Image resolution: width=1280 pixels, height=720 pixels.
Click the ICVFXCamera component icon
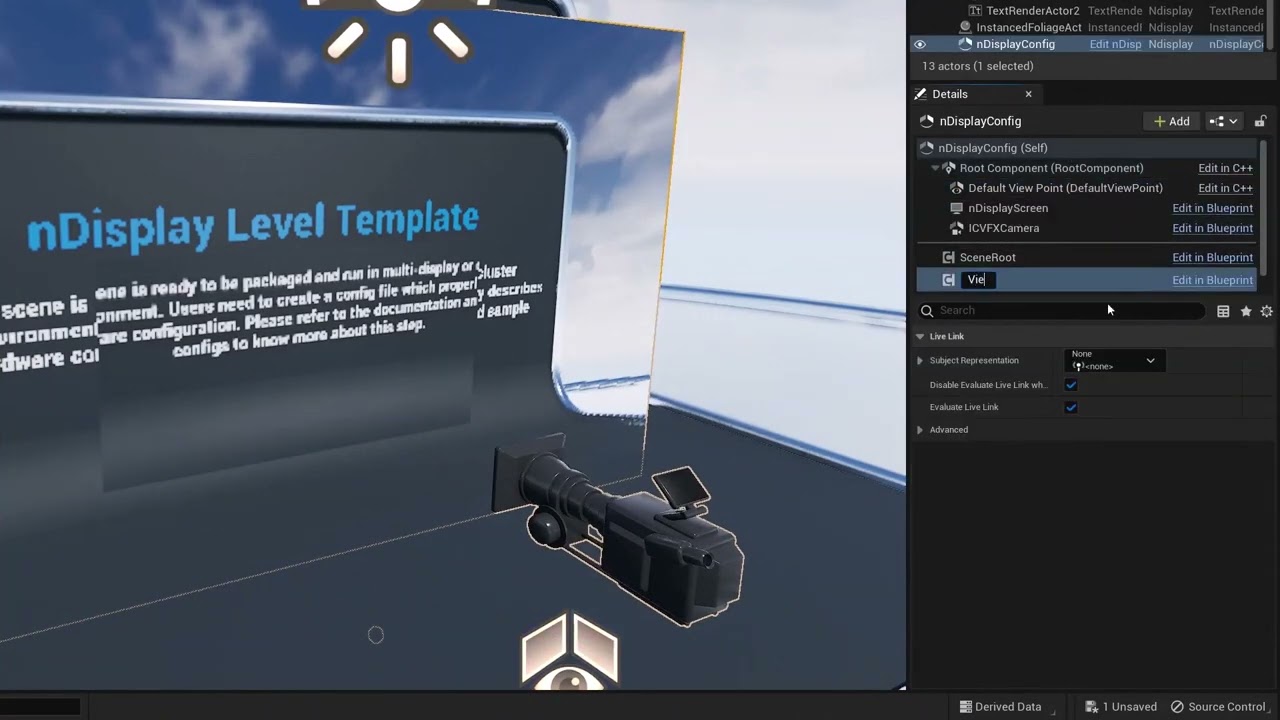957,228
